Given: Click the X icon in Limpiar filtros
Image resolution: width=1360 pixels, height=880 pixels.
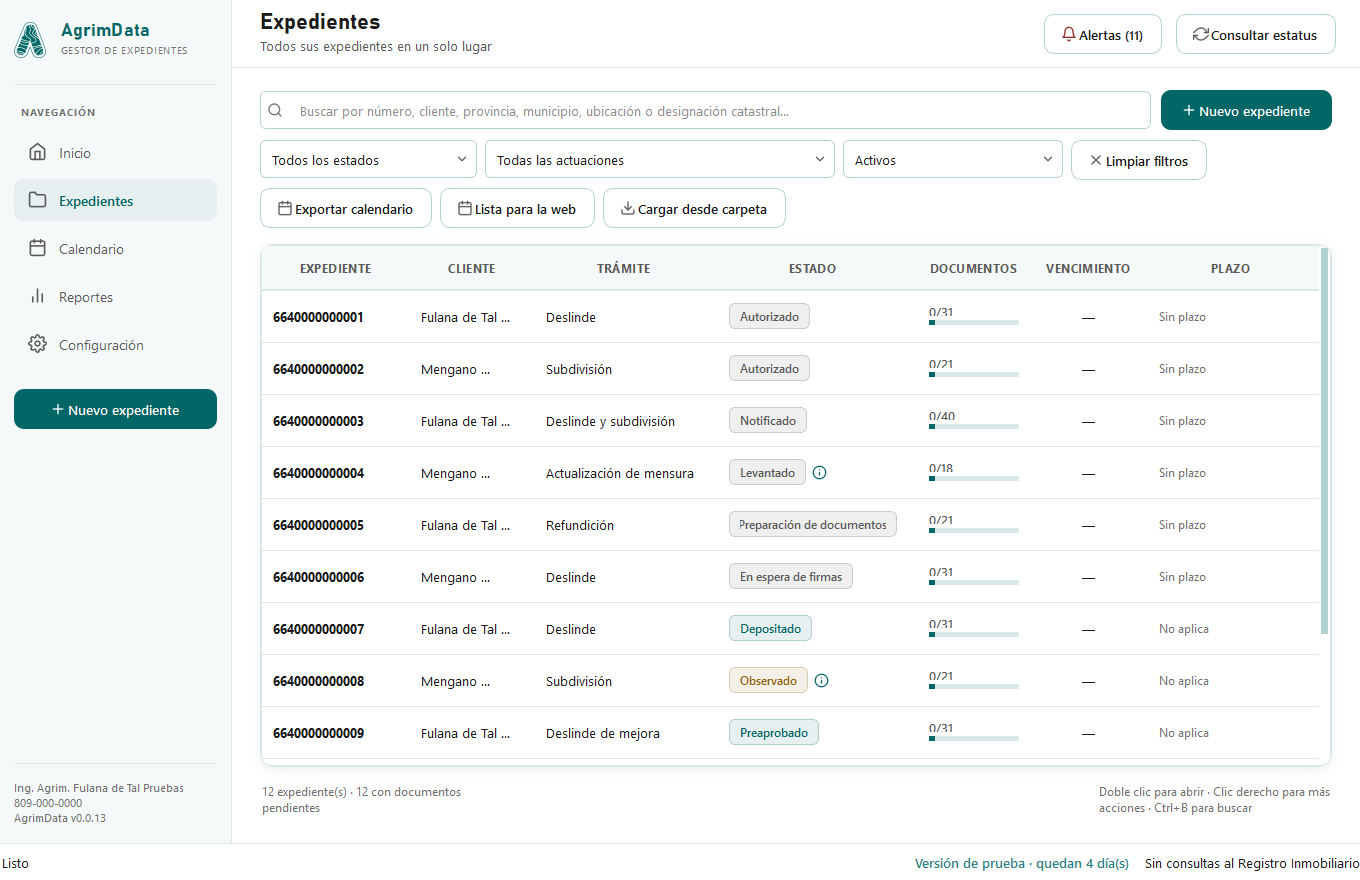Looking at the screenshot, I should [x=1095, y=160].
